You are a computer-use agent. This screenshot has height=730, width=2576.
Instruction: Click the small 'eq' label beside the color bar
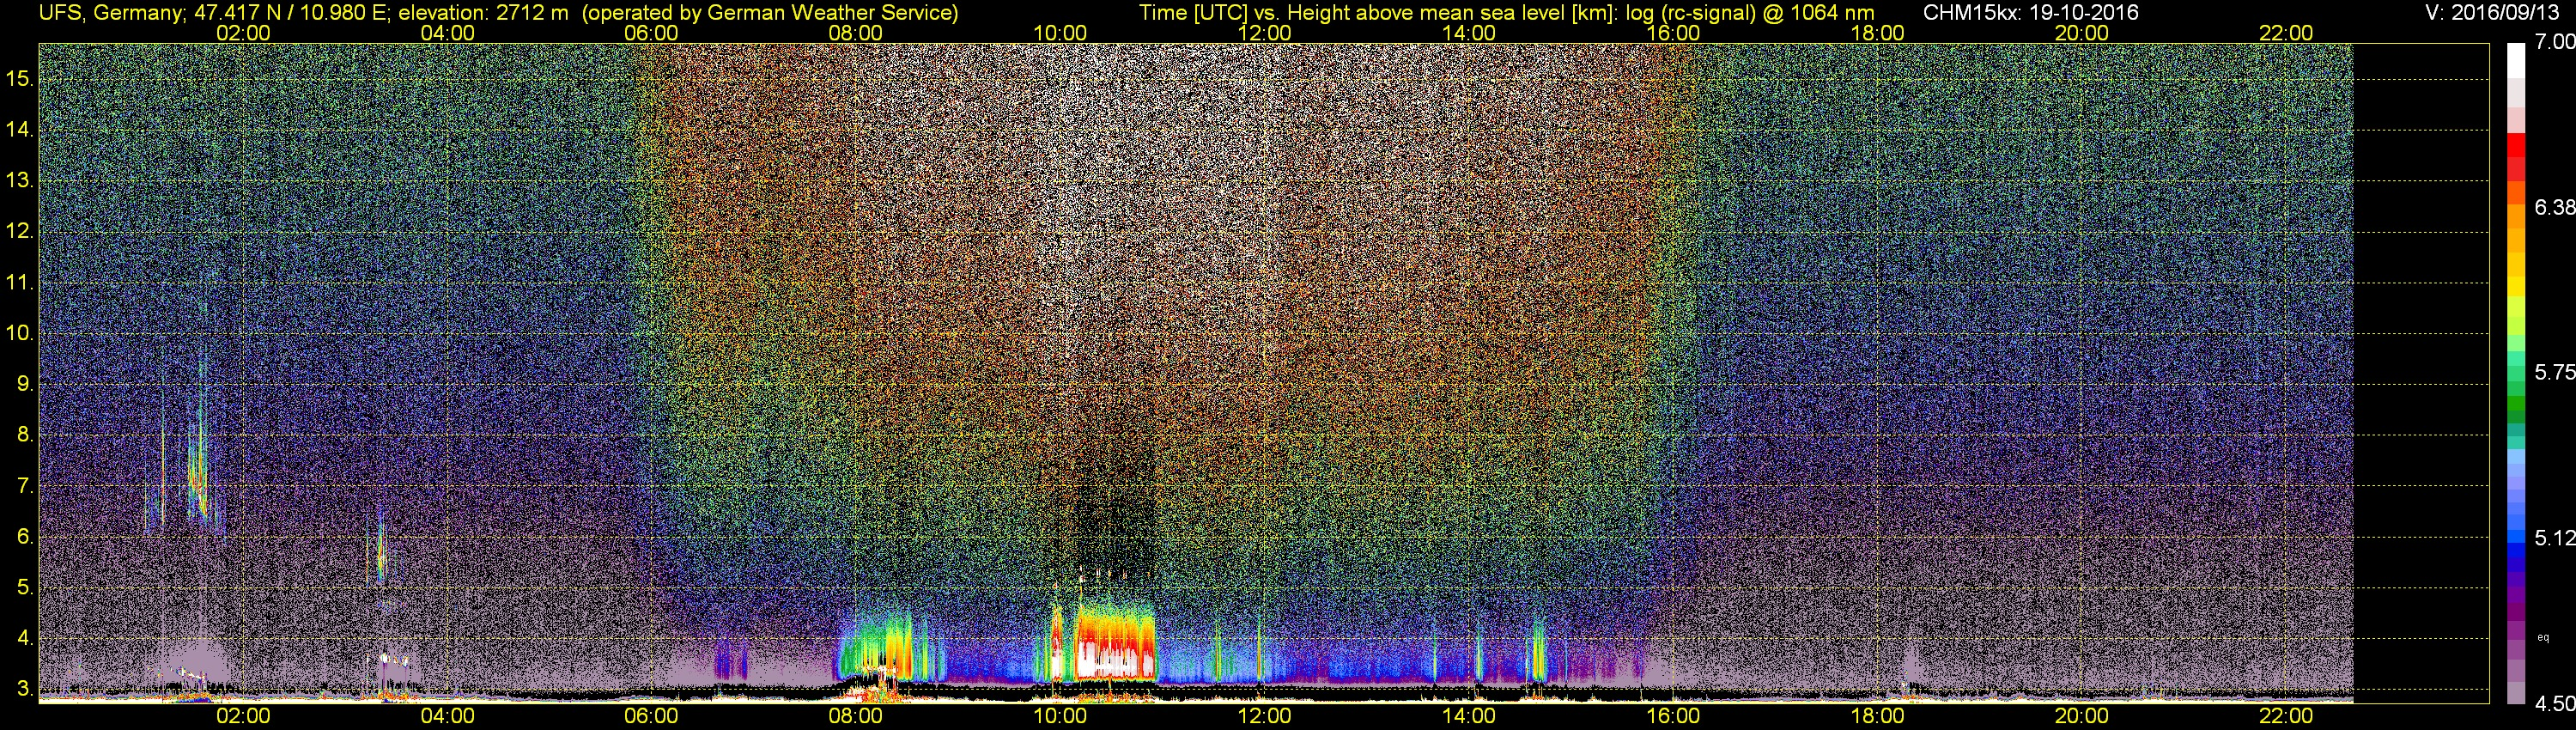point(2543,637)
